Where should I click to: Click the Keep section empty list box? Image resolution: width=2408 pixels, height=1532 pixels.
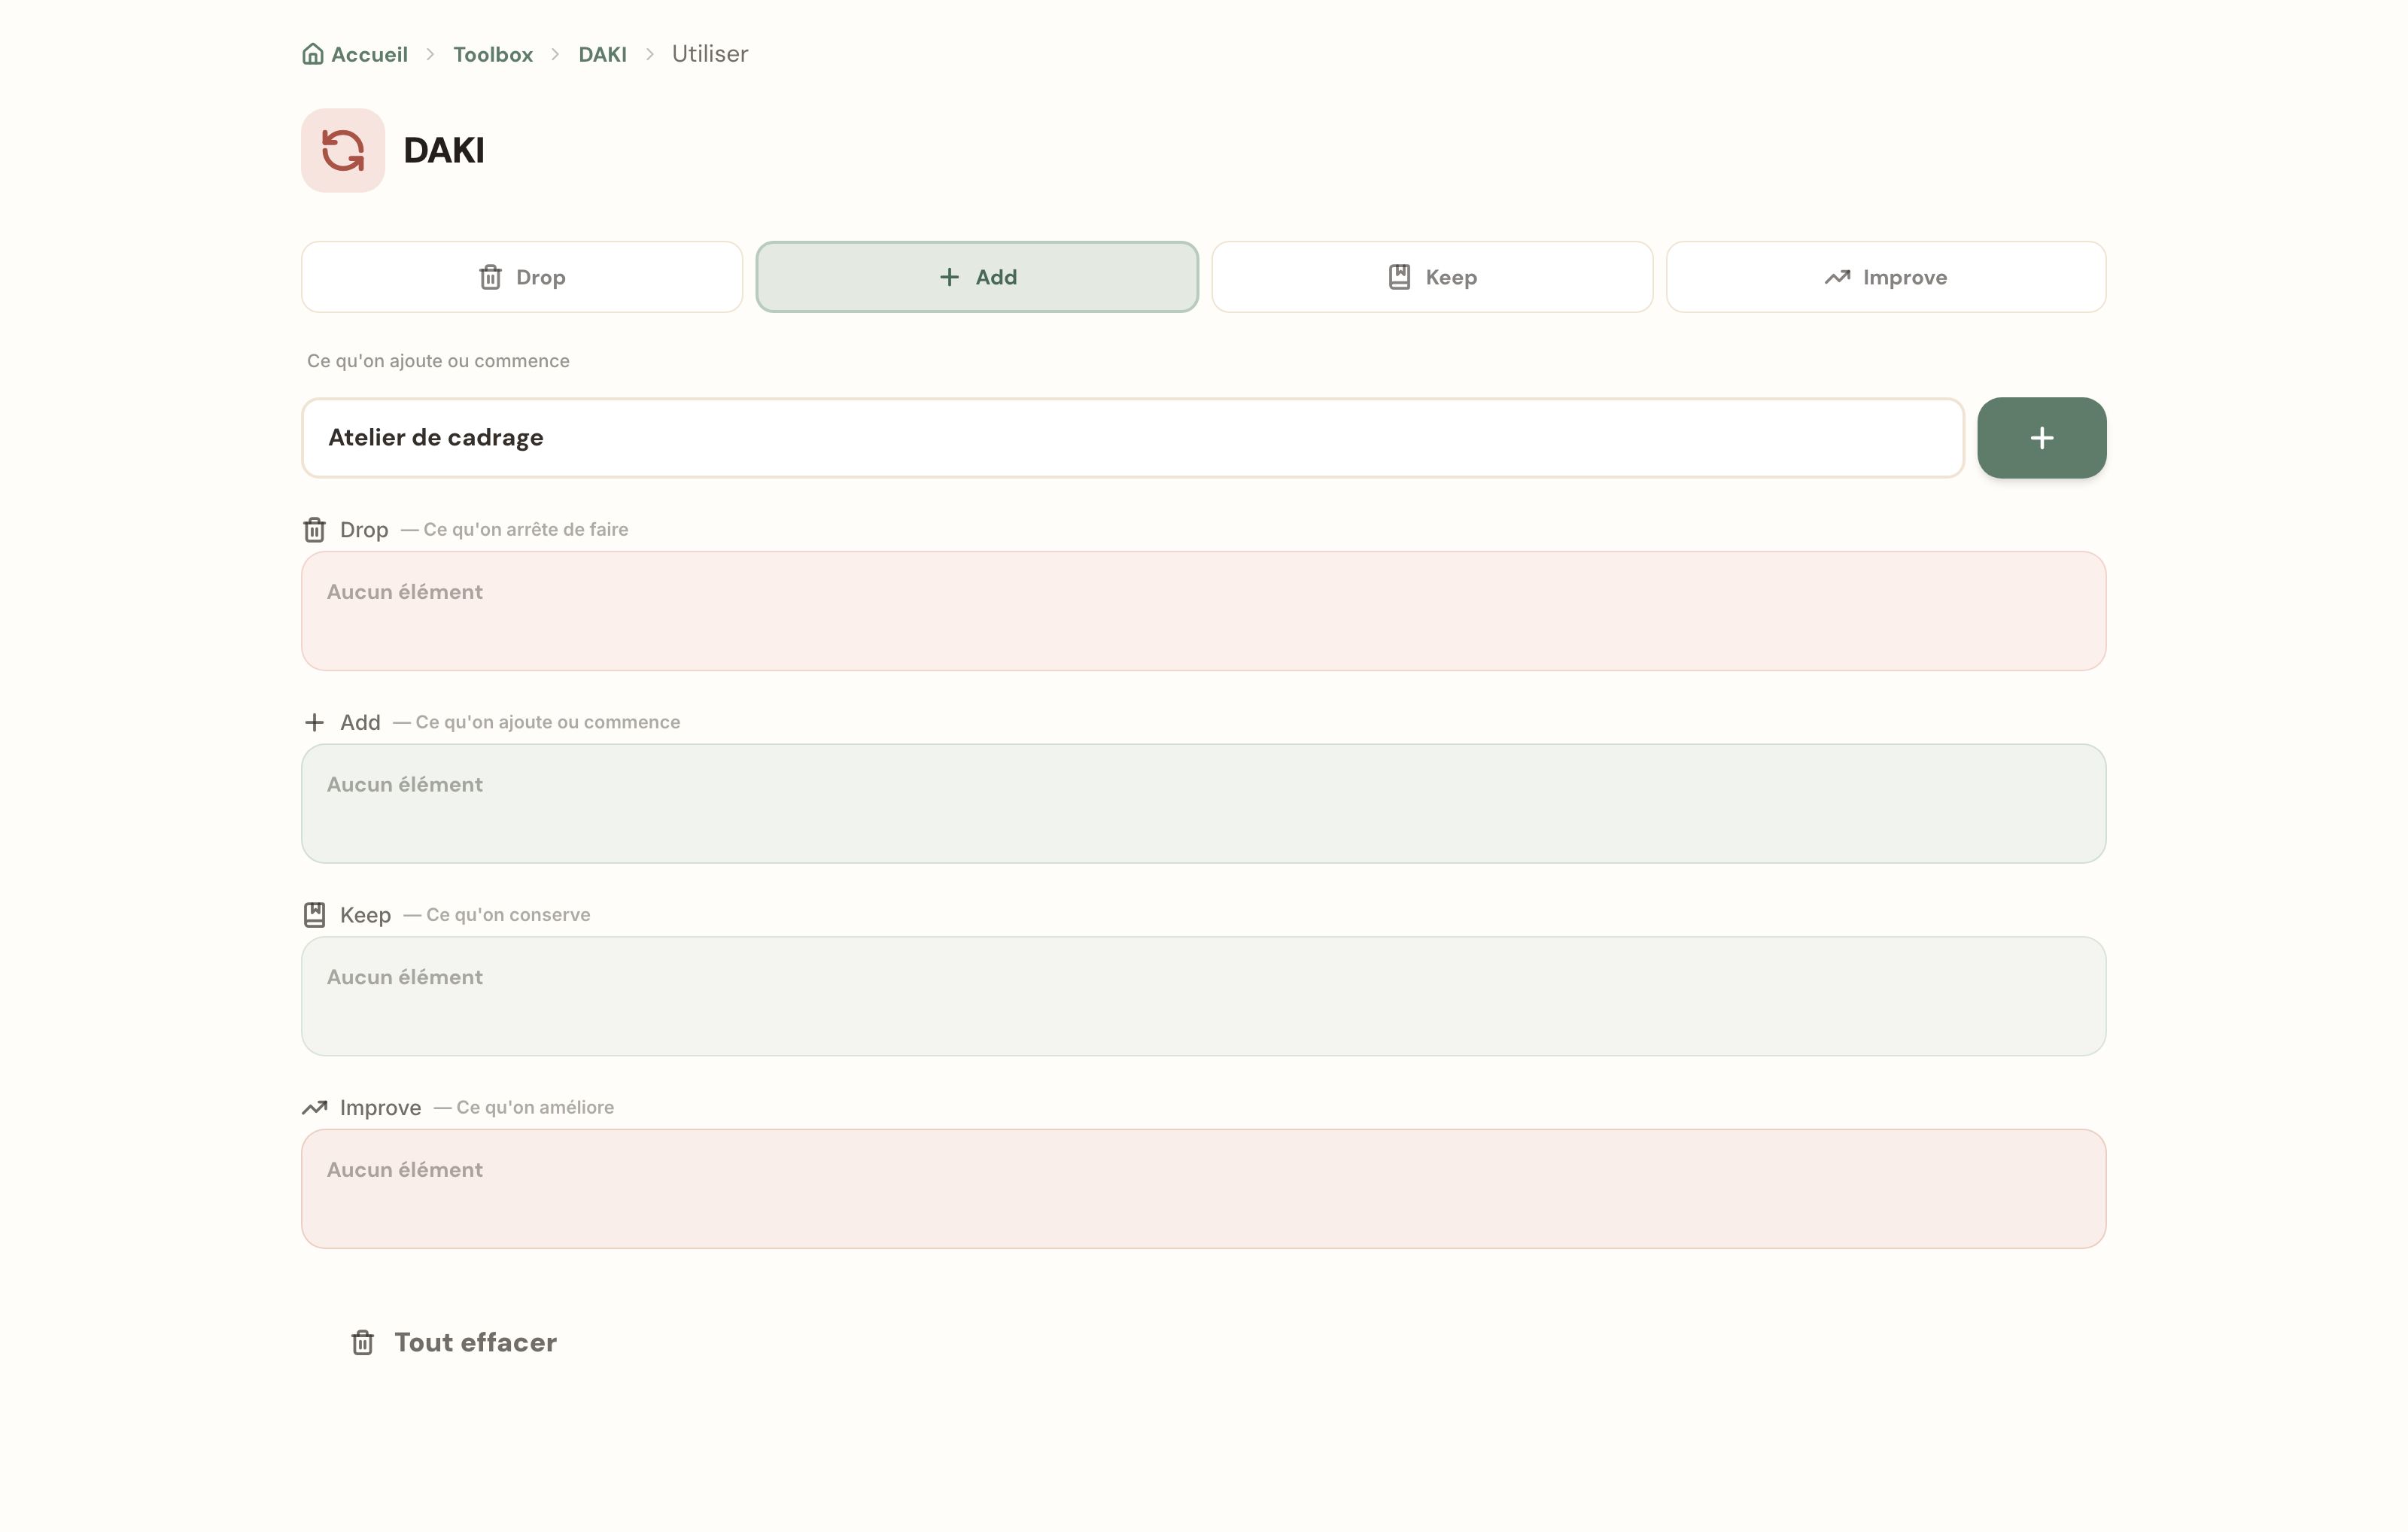1204,996
